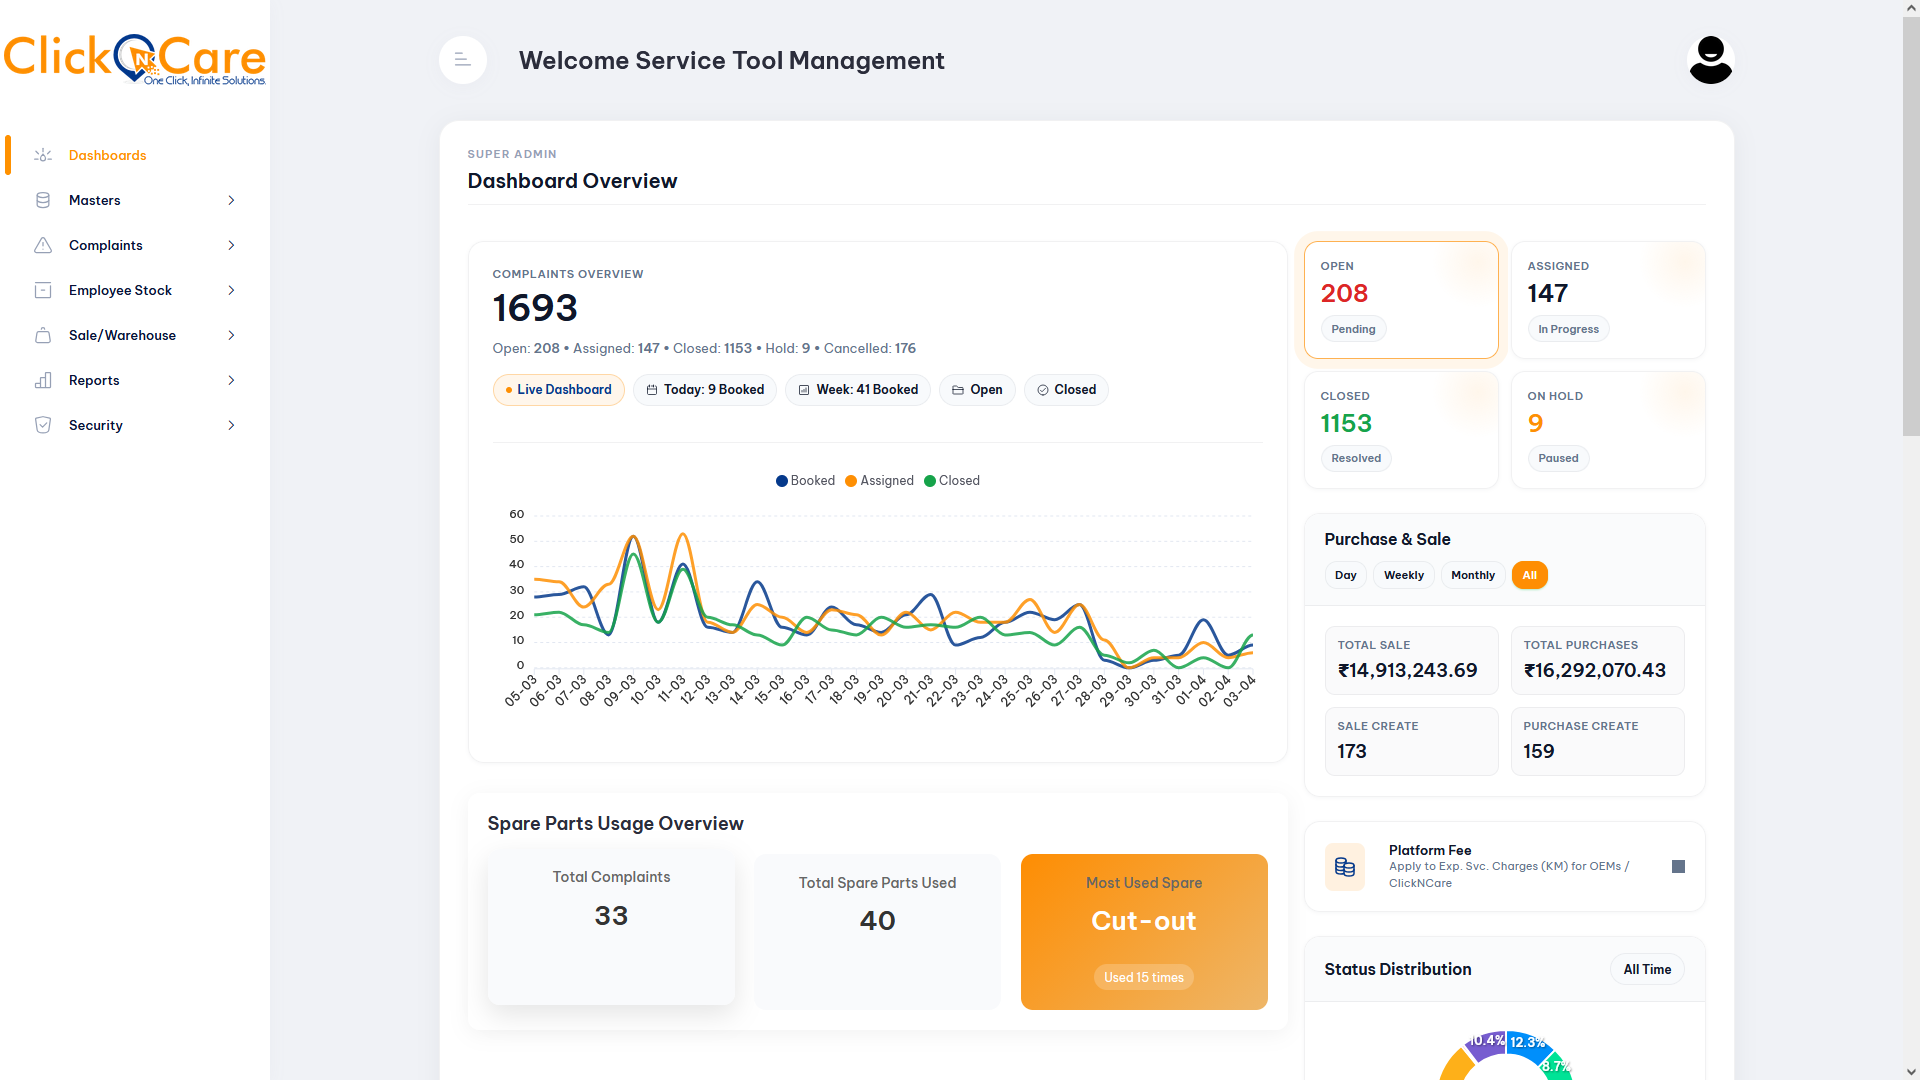Expand the Employee Stock menu chevron

(231, 290)
